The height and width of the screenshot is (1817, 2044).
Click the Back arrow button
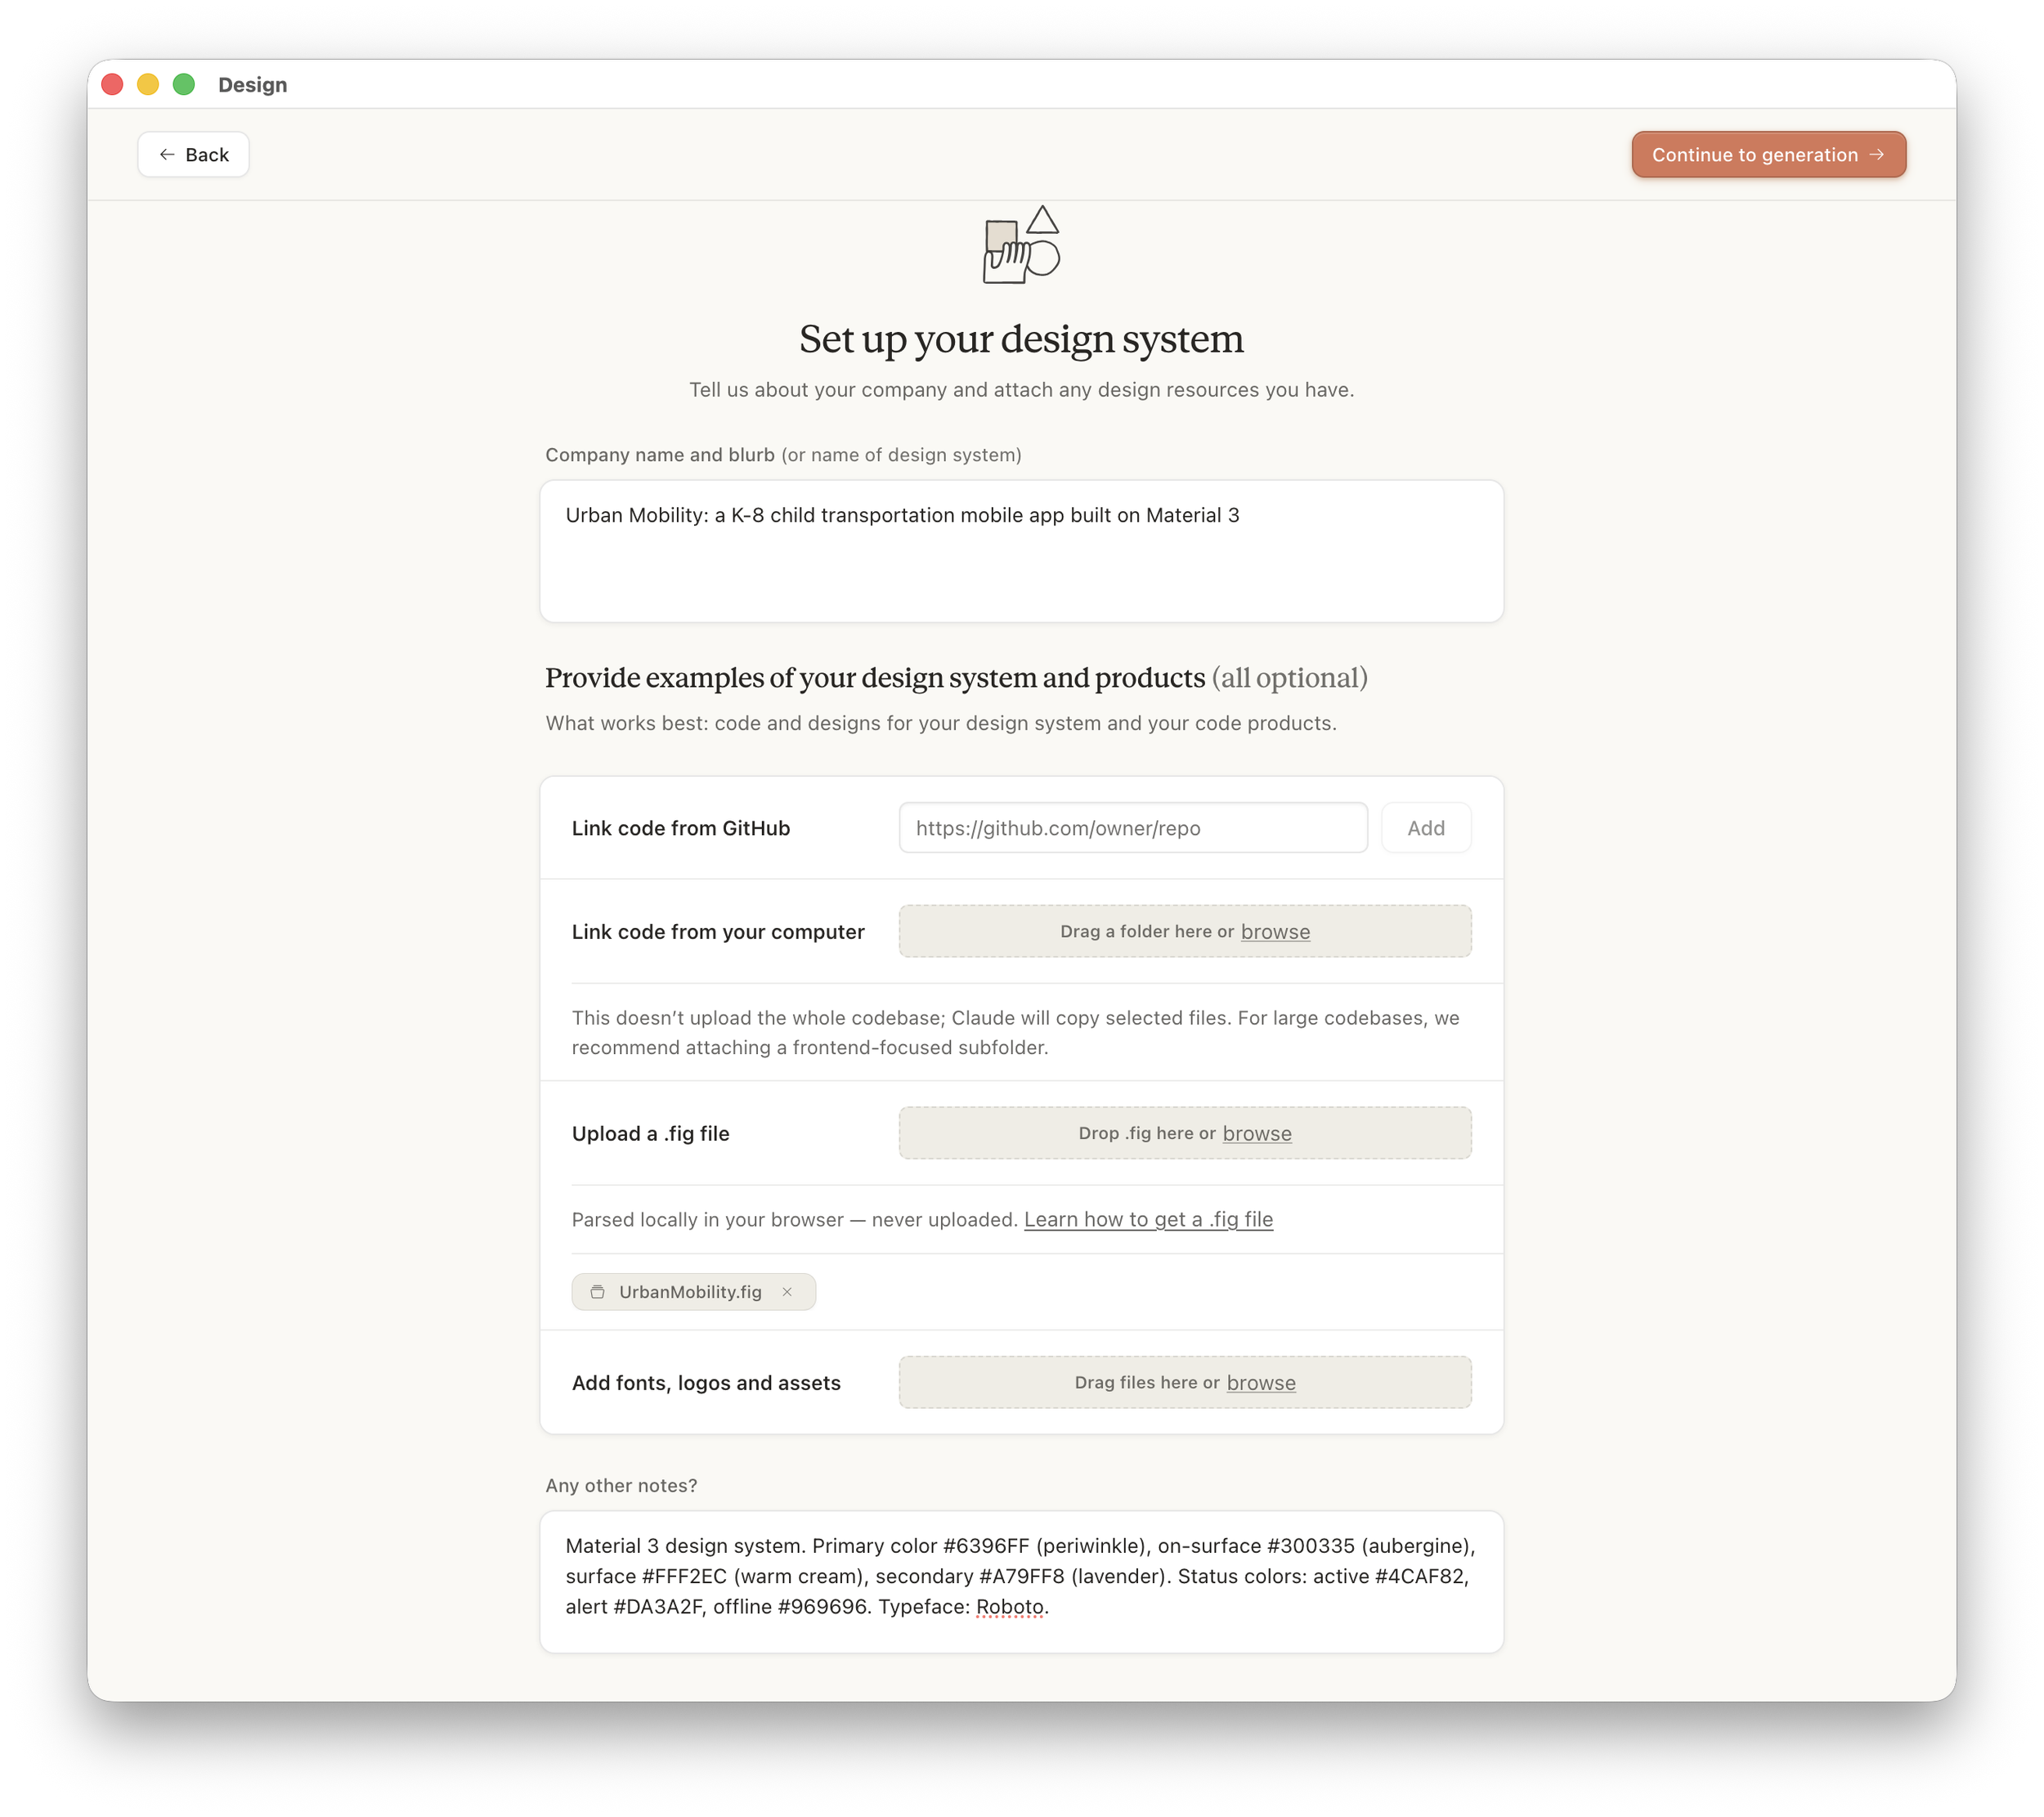pos(193,155)
